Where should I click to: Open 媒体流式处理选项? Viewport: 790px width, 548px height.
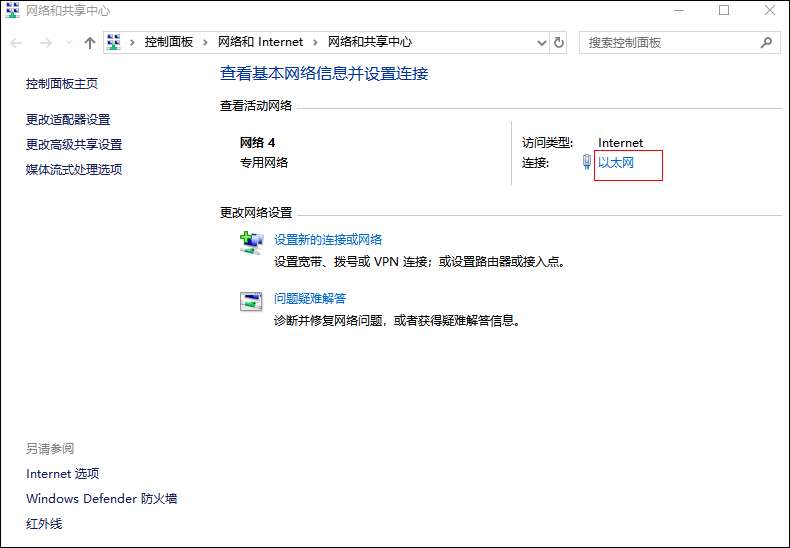(x=74, y=170)
